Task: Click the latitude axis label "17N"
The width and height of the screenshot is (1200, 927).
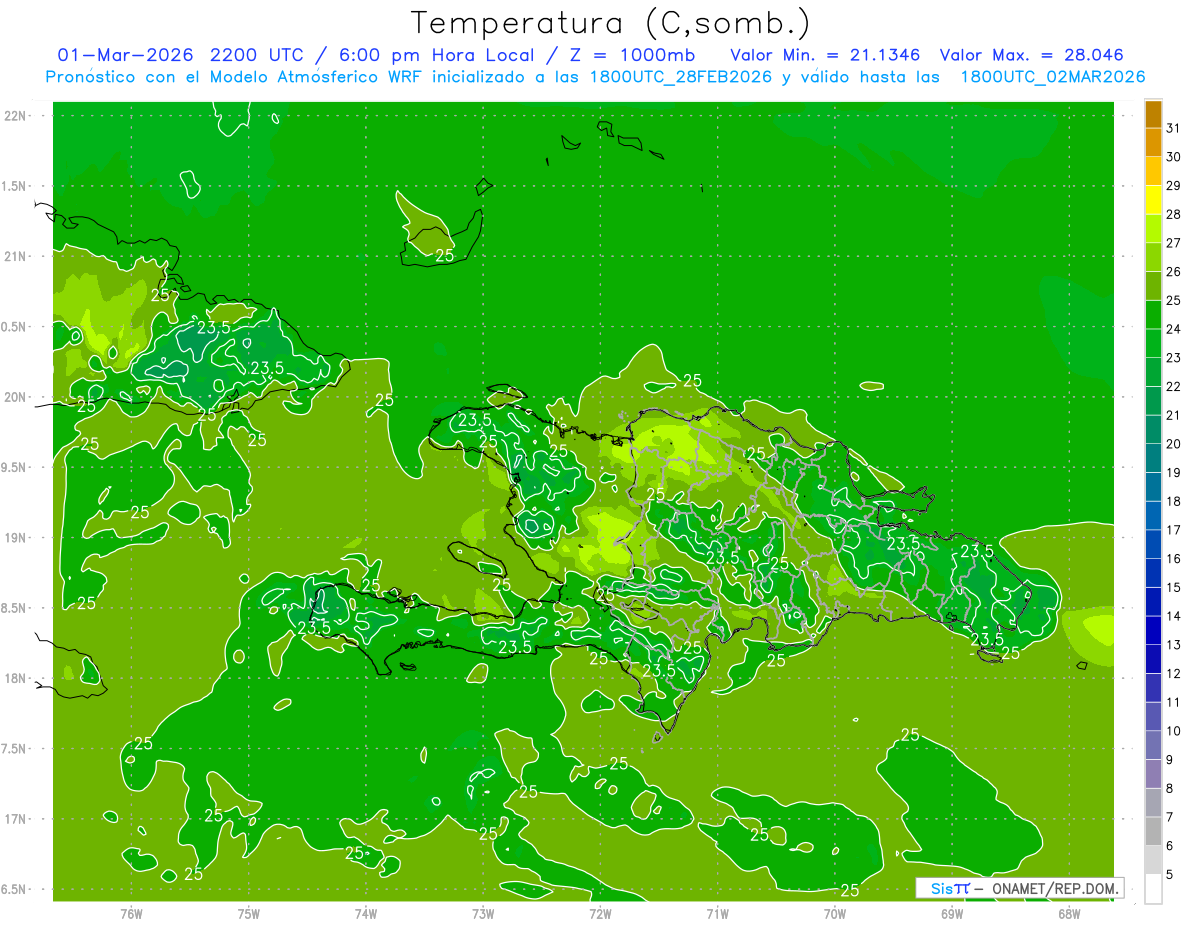Action: coord(16,819)
